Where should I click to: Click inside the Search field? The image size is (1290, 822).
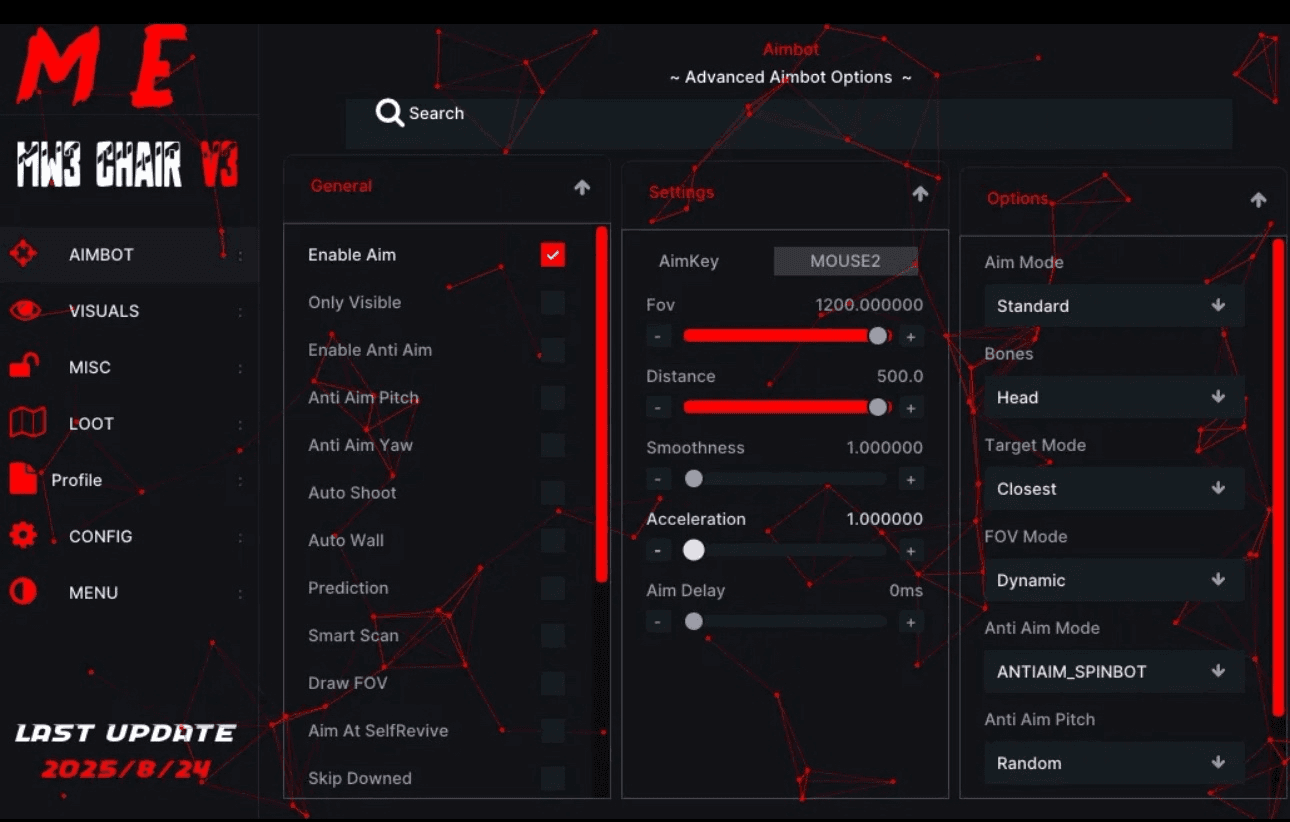click(x=789, y=123)
